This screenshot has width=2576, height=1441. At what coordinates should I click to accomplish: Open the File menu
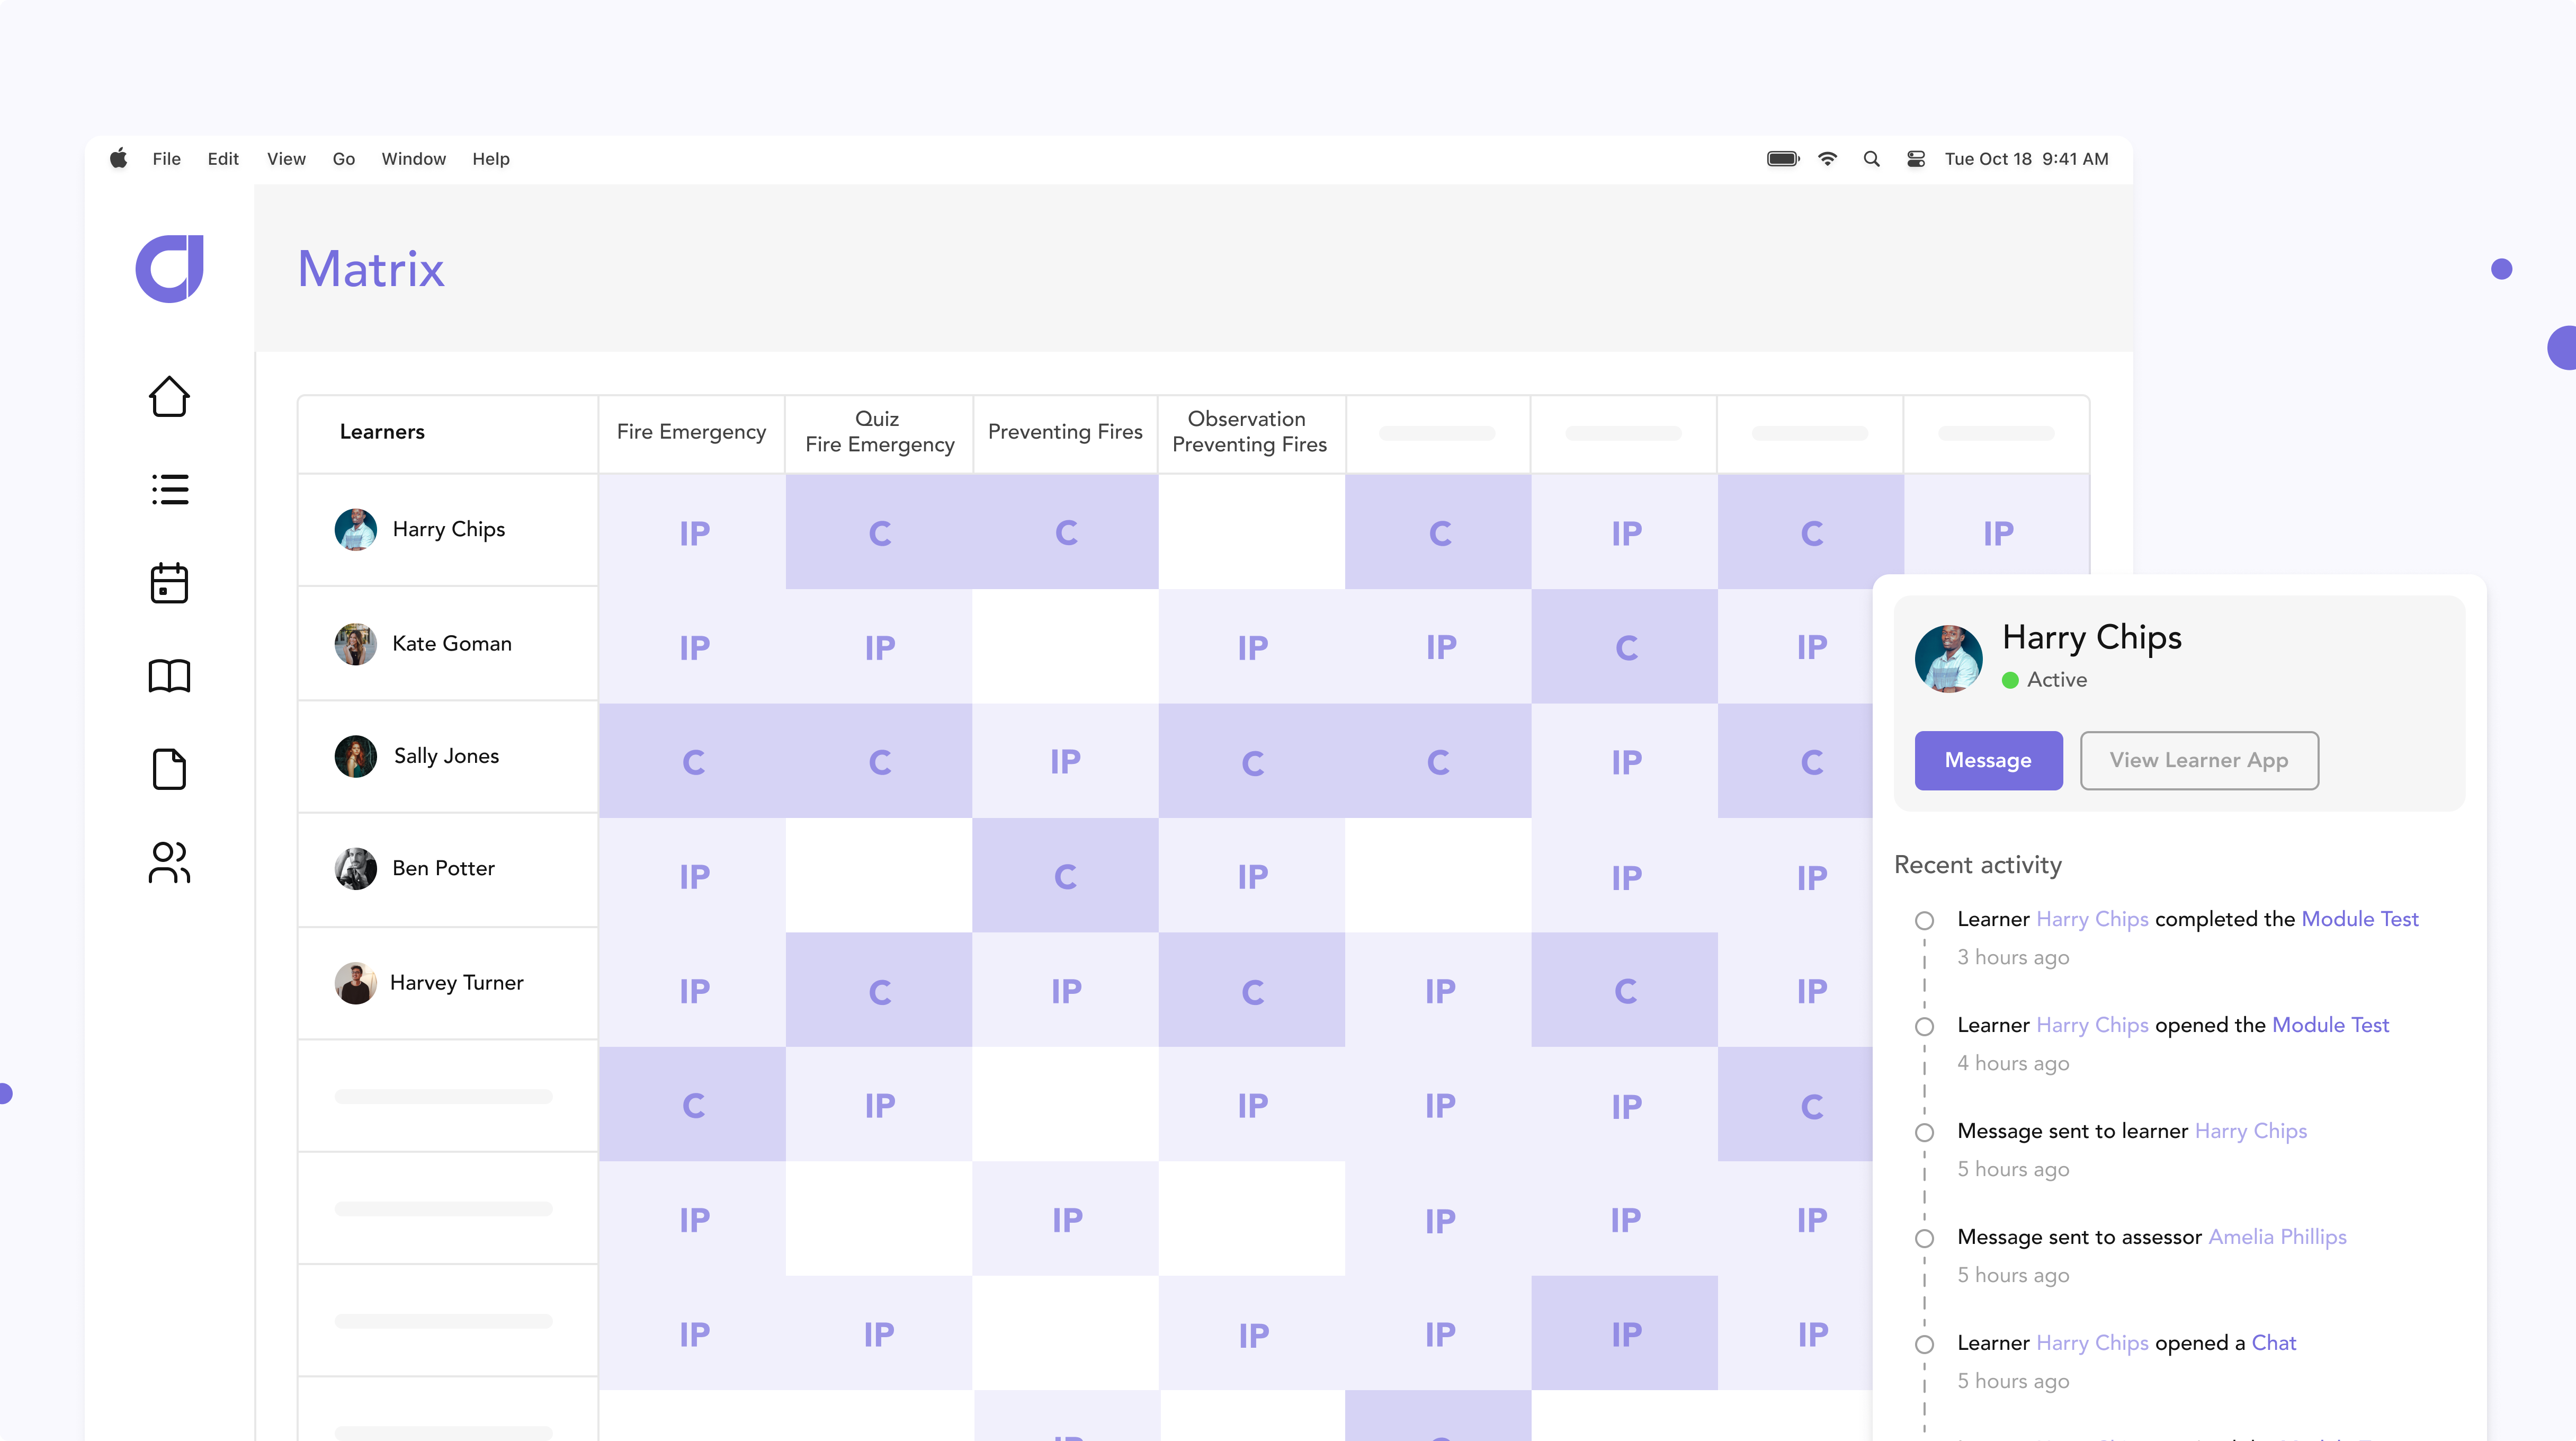(166, 159)
